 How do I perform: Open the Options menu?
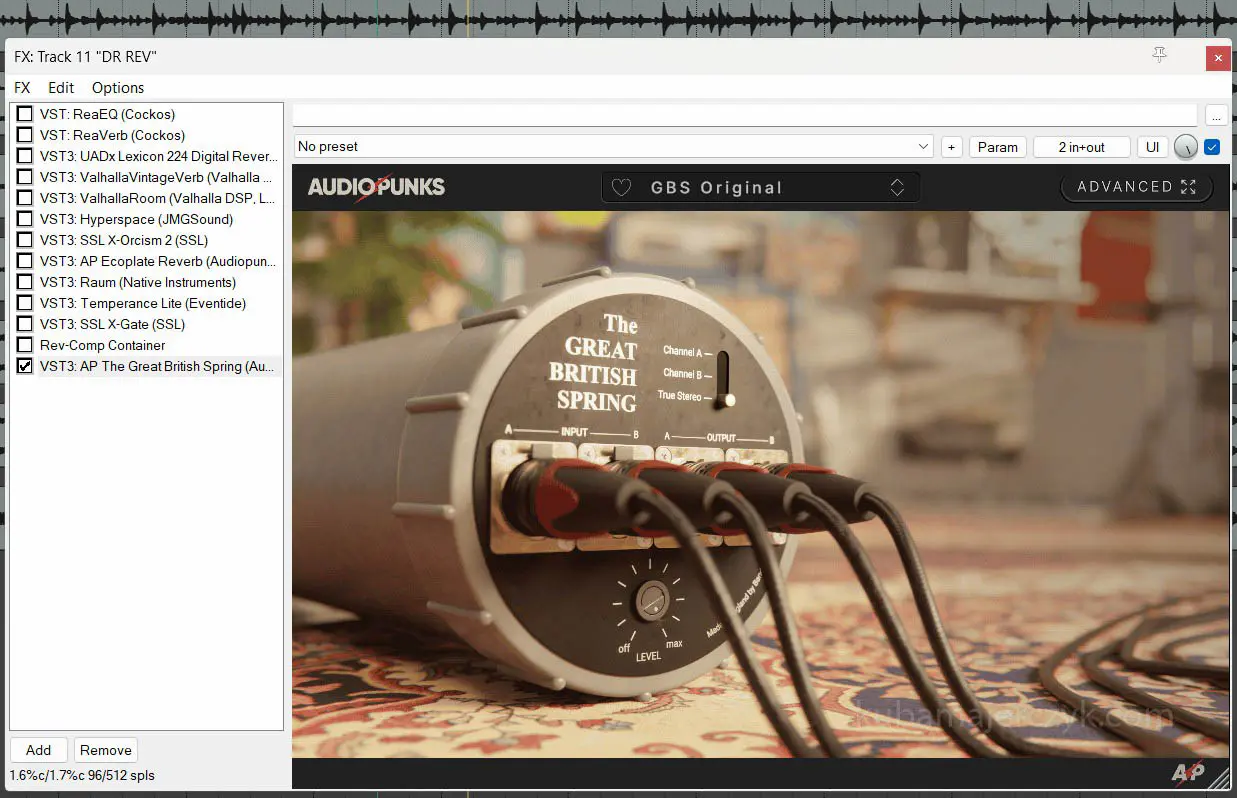pyautogui.click(x=118, y=88)
